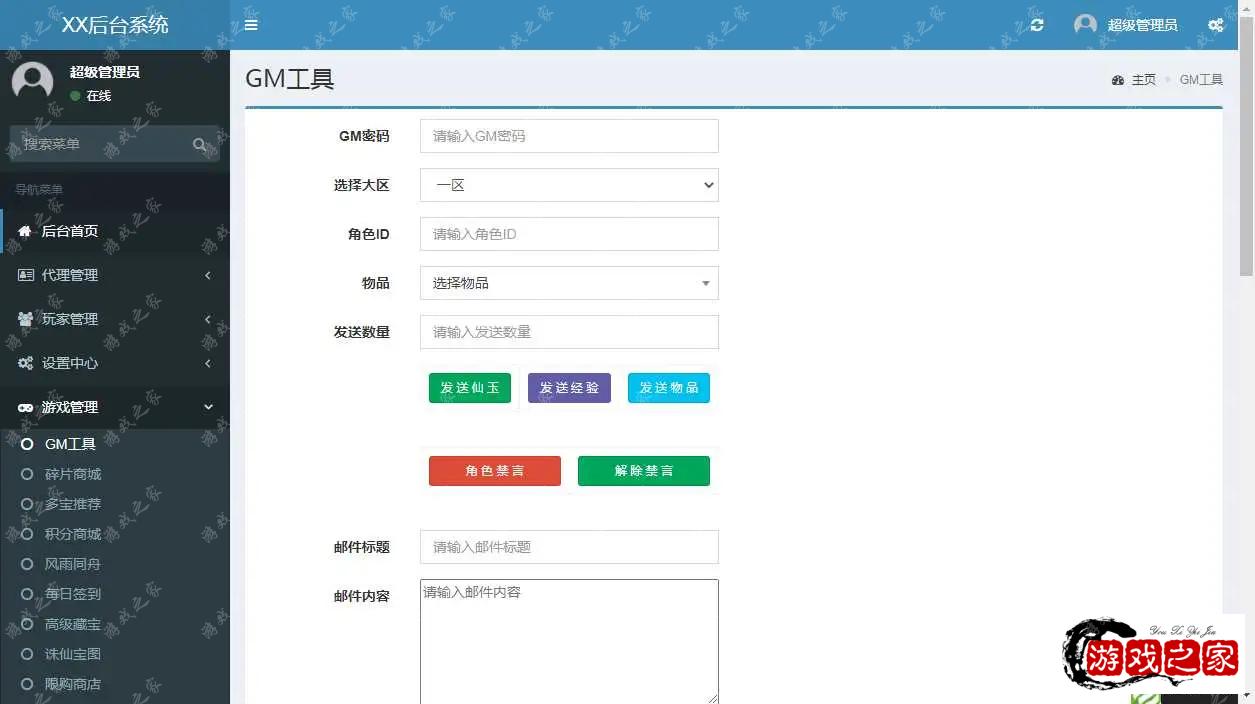Open settings gears icon at top right
Viewport: 1255px width, 704px height.
click(x=1215, y=25)
